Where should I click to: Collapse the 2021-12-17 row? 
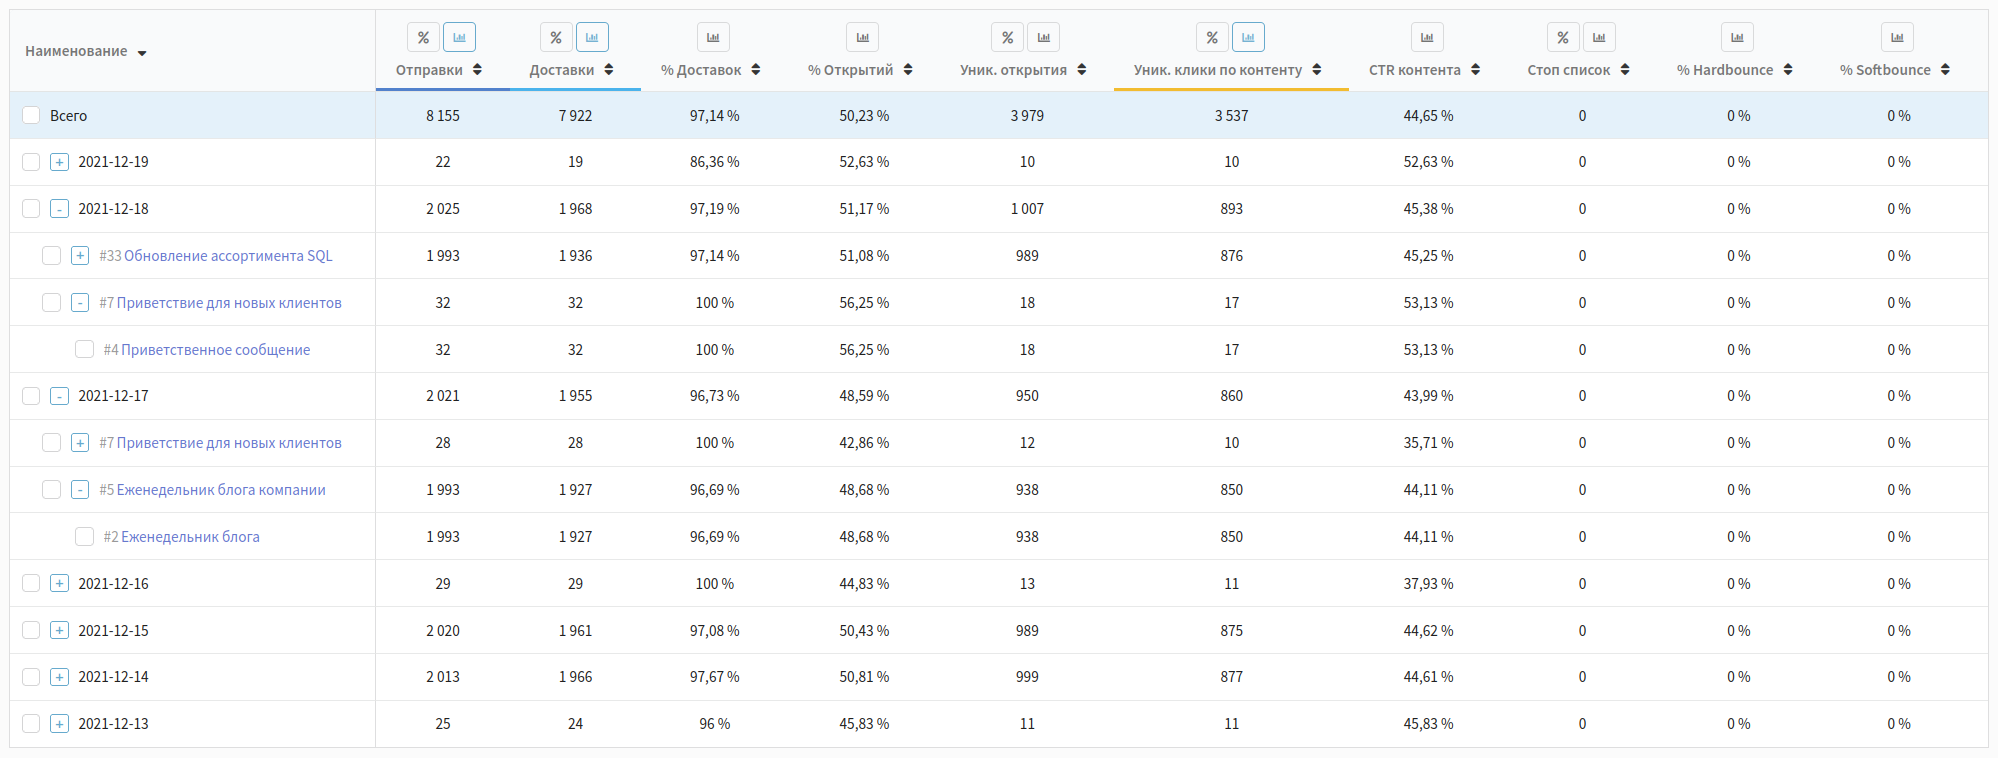point(59,396)
